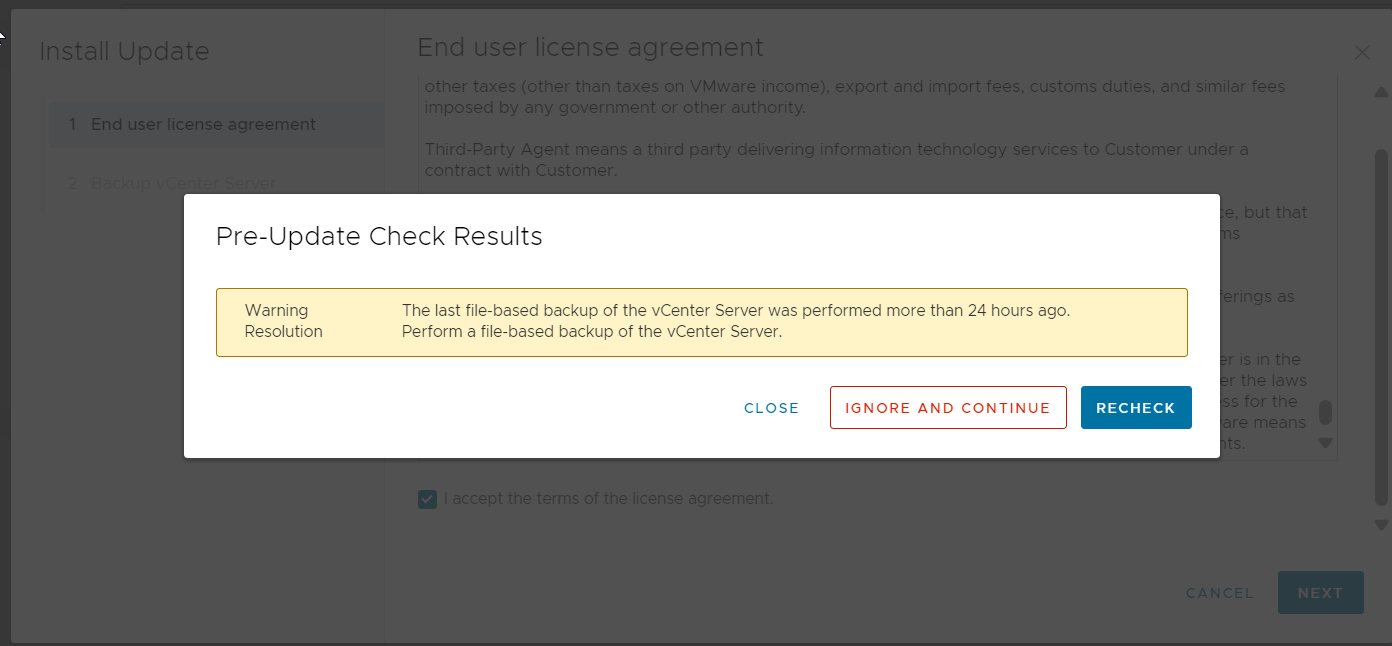Cancel the Install Update wizard

[1219, 593]
